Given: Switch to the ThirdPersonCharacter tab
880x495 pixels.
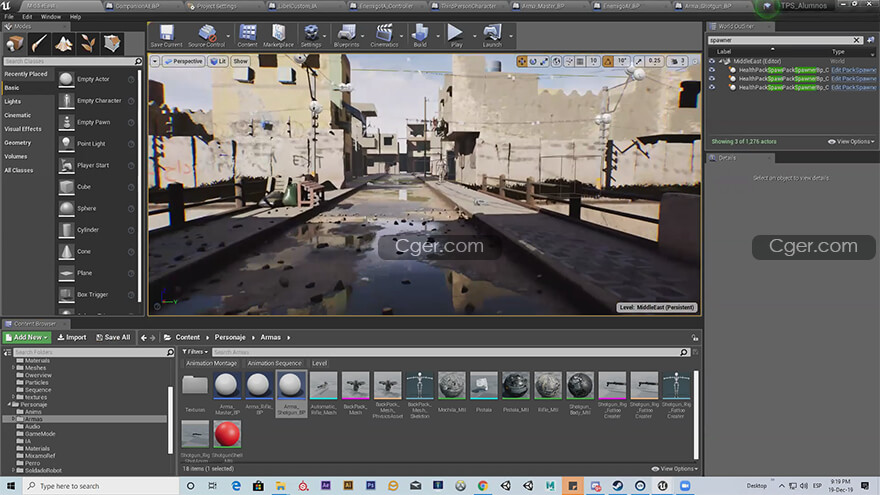Looking at the screenshot, I should 468,6.
